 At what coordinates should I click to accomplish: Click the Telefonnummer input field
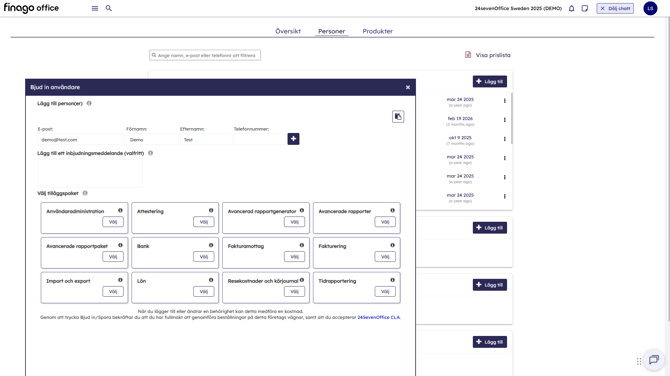(x=259, y=140)
